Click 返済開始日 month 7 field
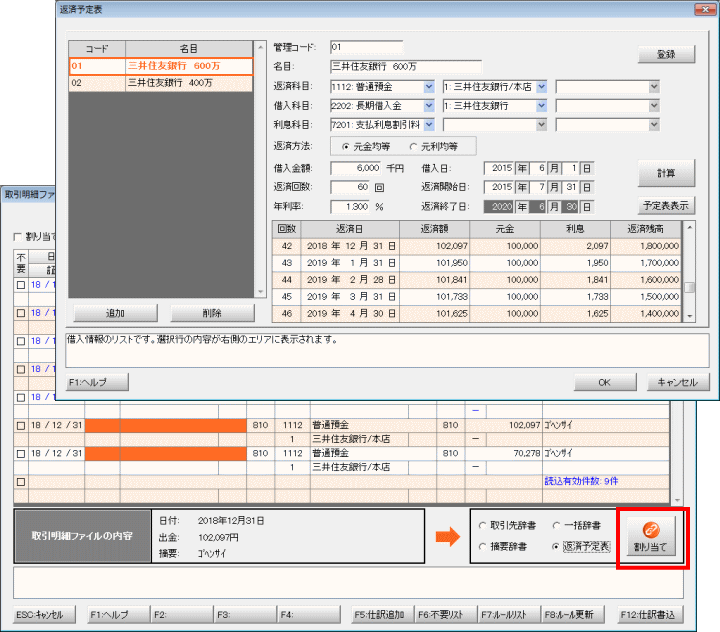This screenshot has height=632, width=720. click(x=538, y=187)
